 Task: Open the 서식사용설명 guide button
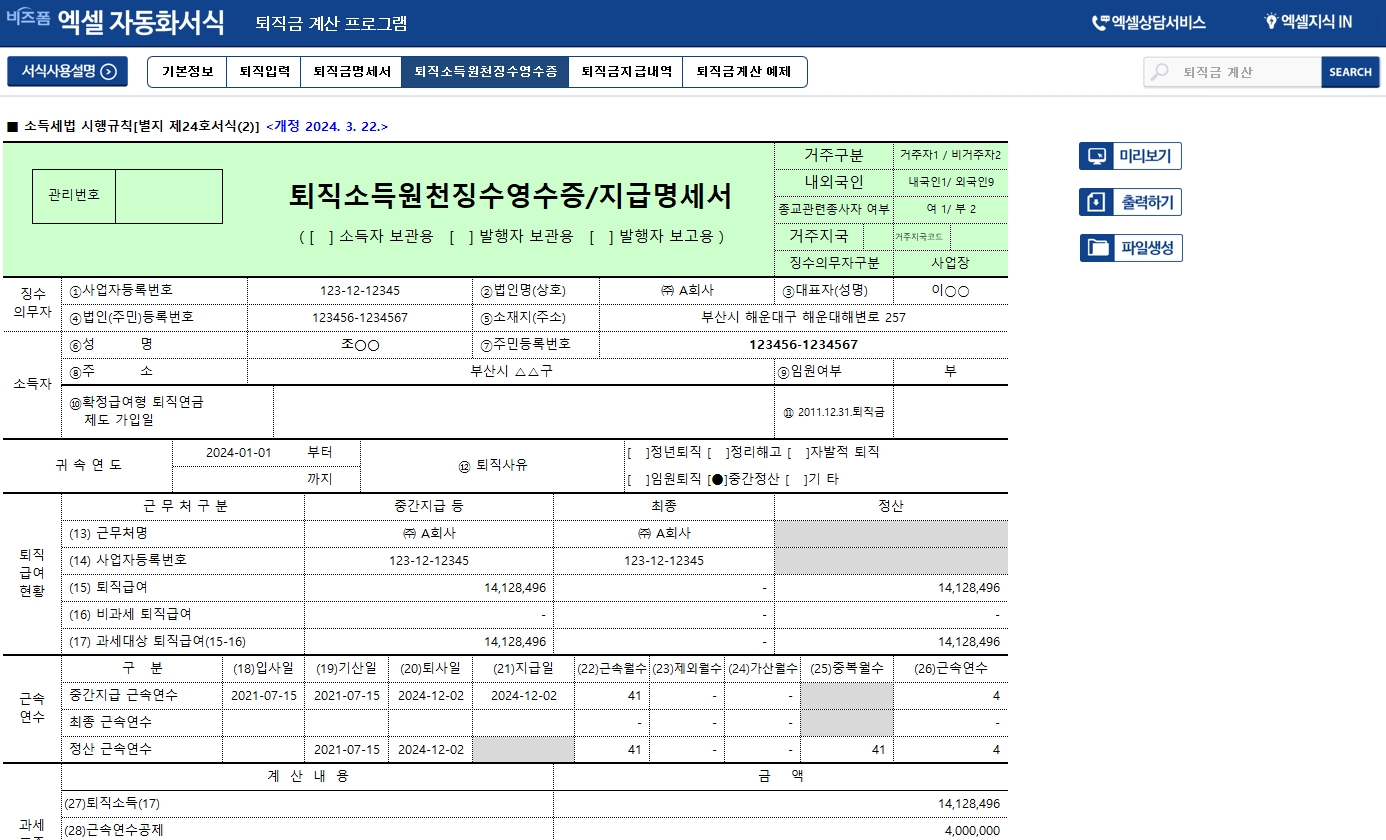(x=68, y=71)
